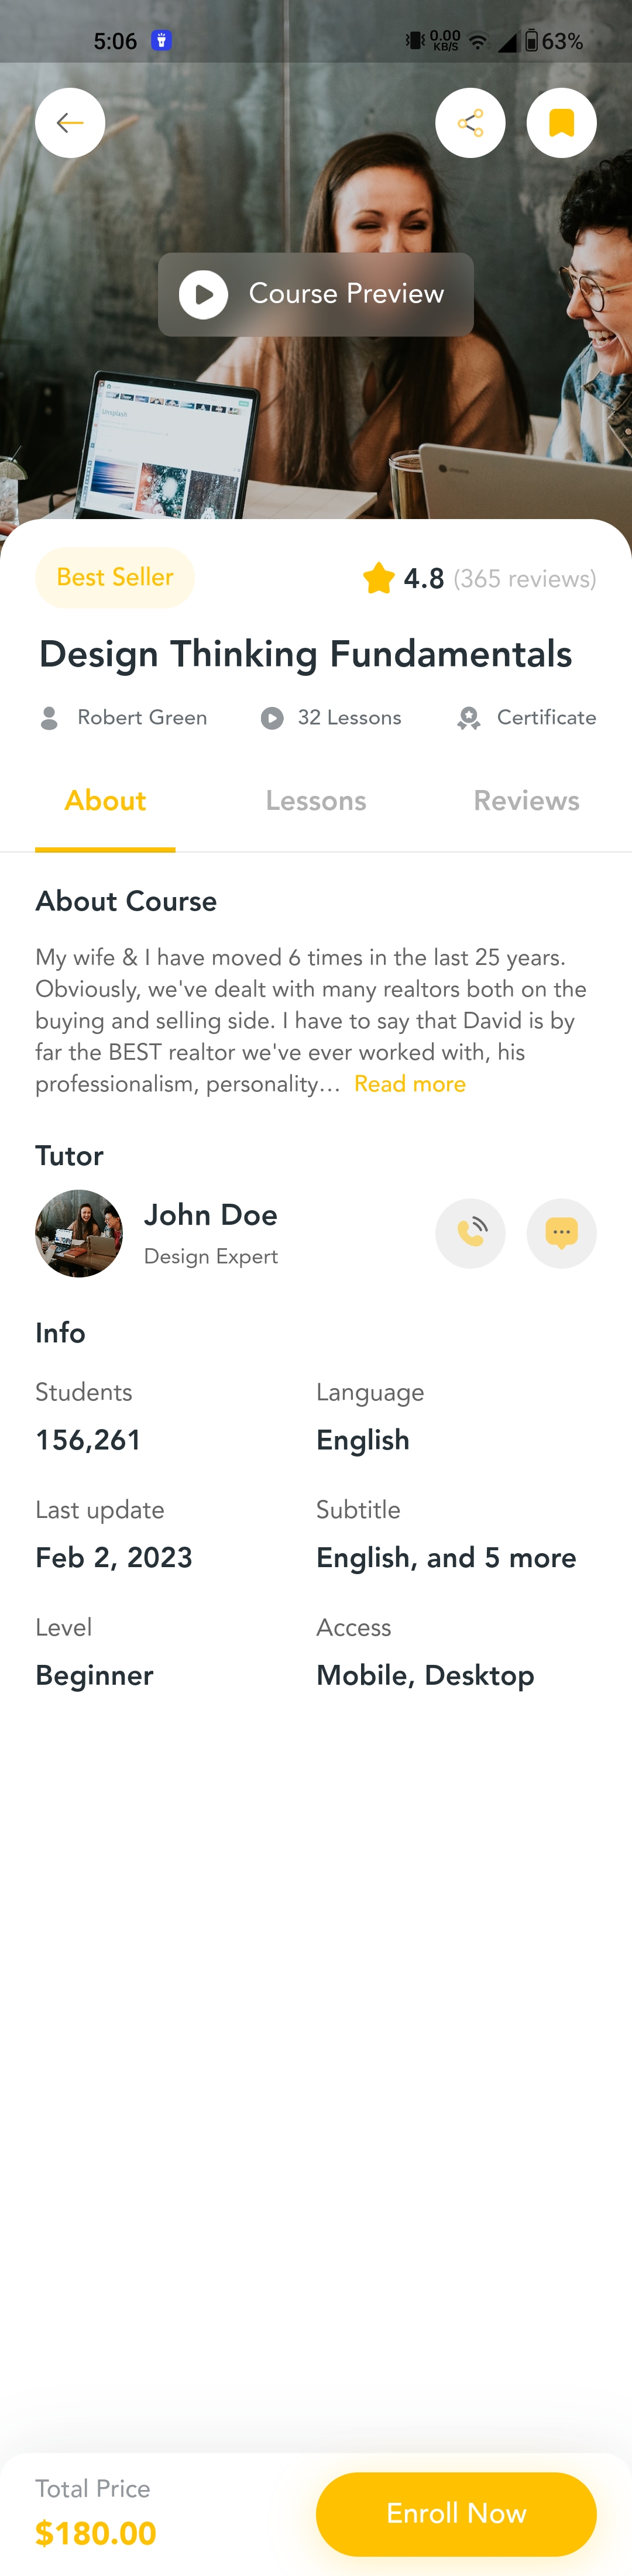
Task: Tap the Wi-Fi status icon
Action: [479, 41]
